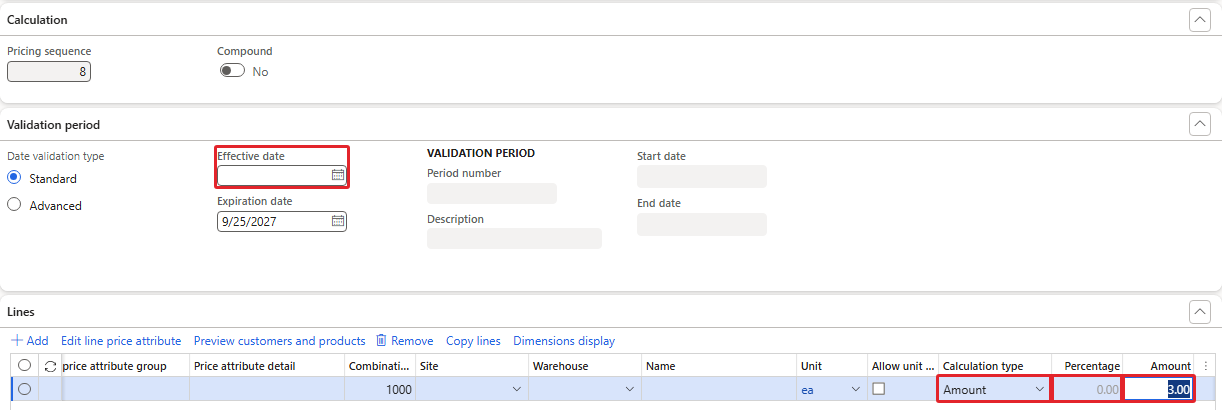Click the Name cell in the row
Screen dimensions: 1222x410
pyautogui.click(x=719, y=390)
